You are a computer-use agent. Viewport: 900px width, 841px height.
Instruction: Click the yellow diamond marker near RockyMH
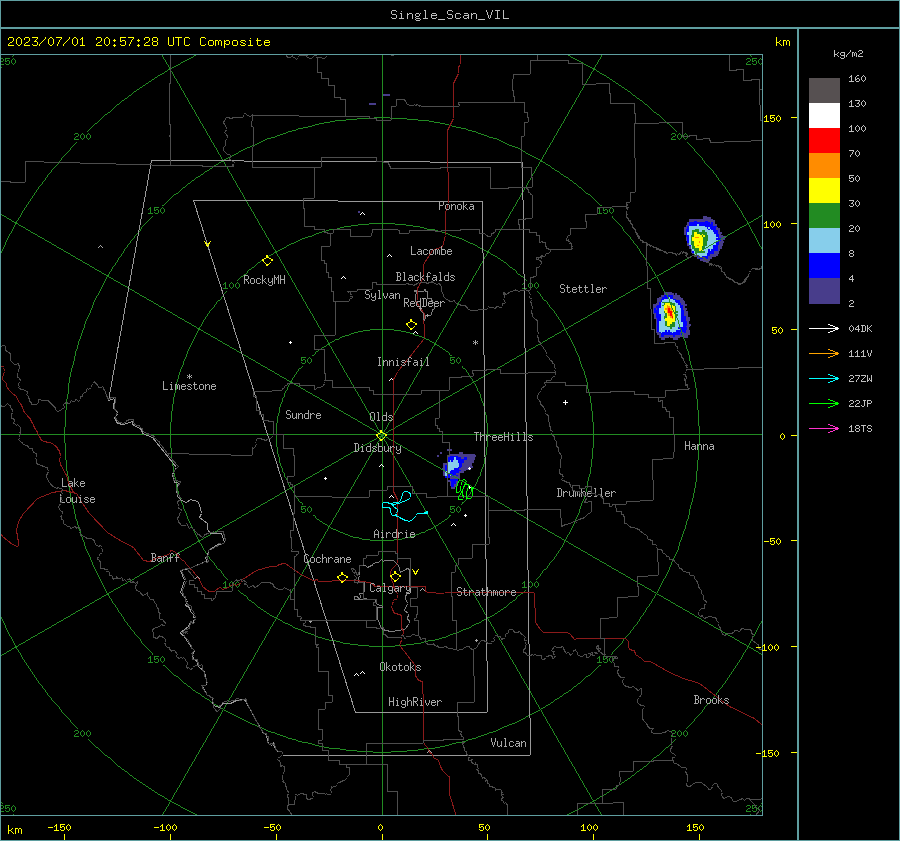pos(267,261)
